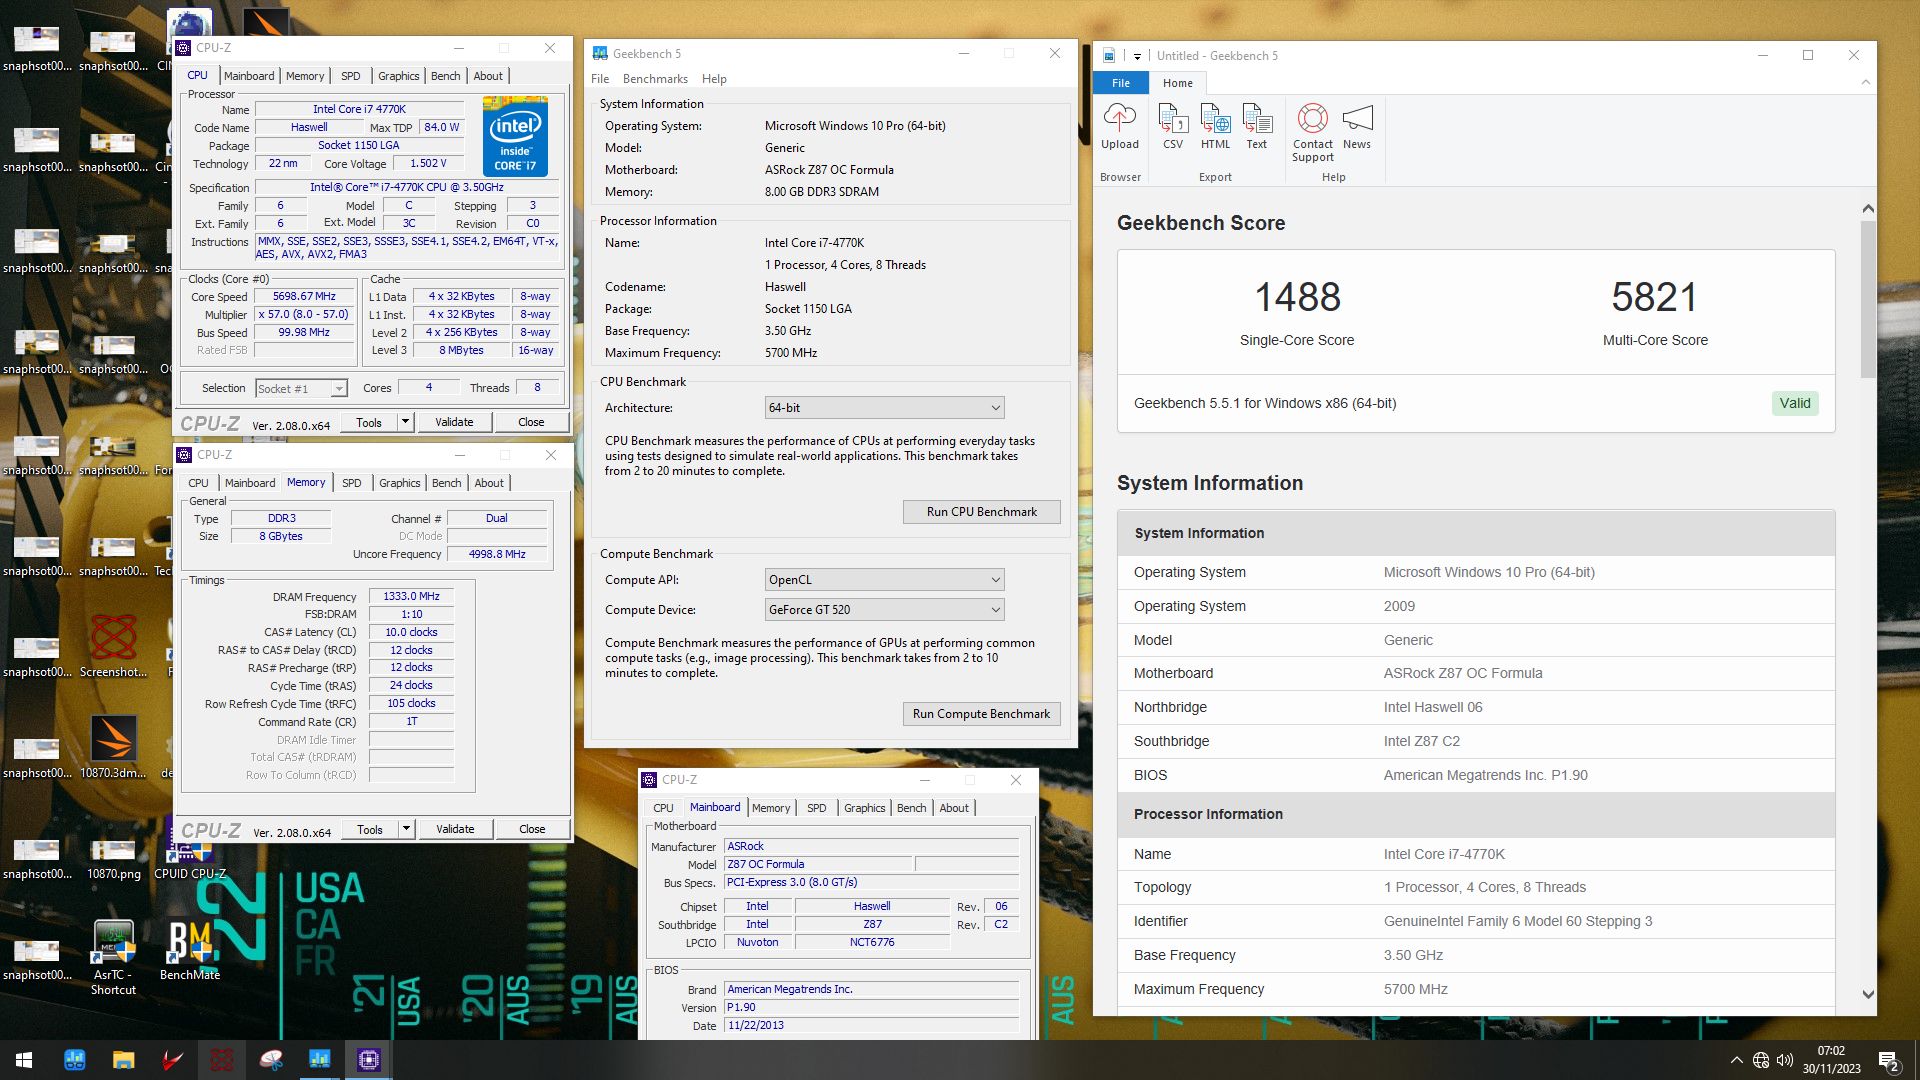Click the green Valid badge
1920x1080 pixels.
[1795, 403]
